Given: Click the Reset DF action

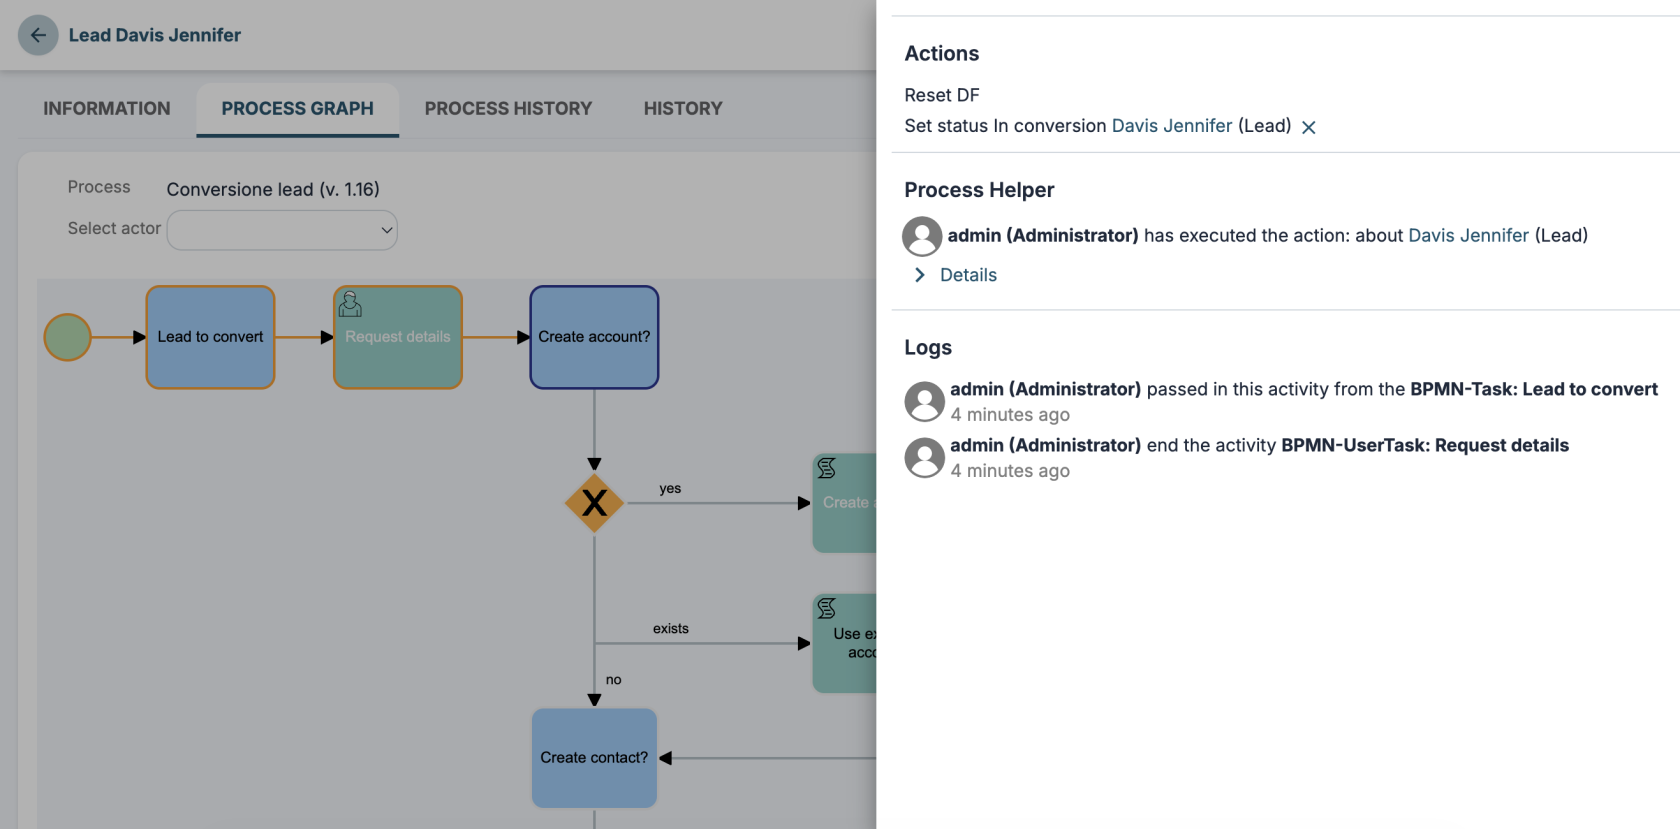Looking at the screenshot, I should pyautogui.click(x=942, y=95).
